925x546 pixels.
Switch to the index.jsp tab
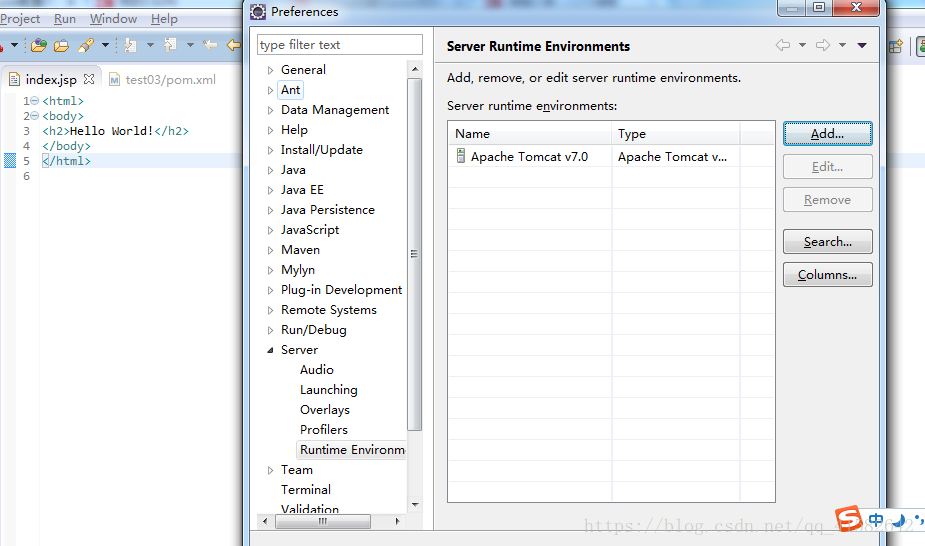coord(51,79)
